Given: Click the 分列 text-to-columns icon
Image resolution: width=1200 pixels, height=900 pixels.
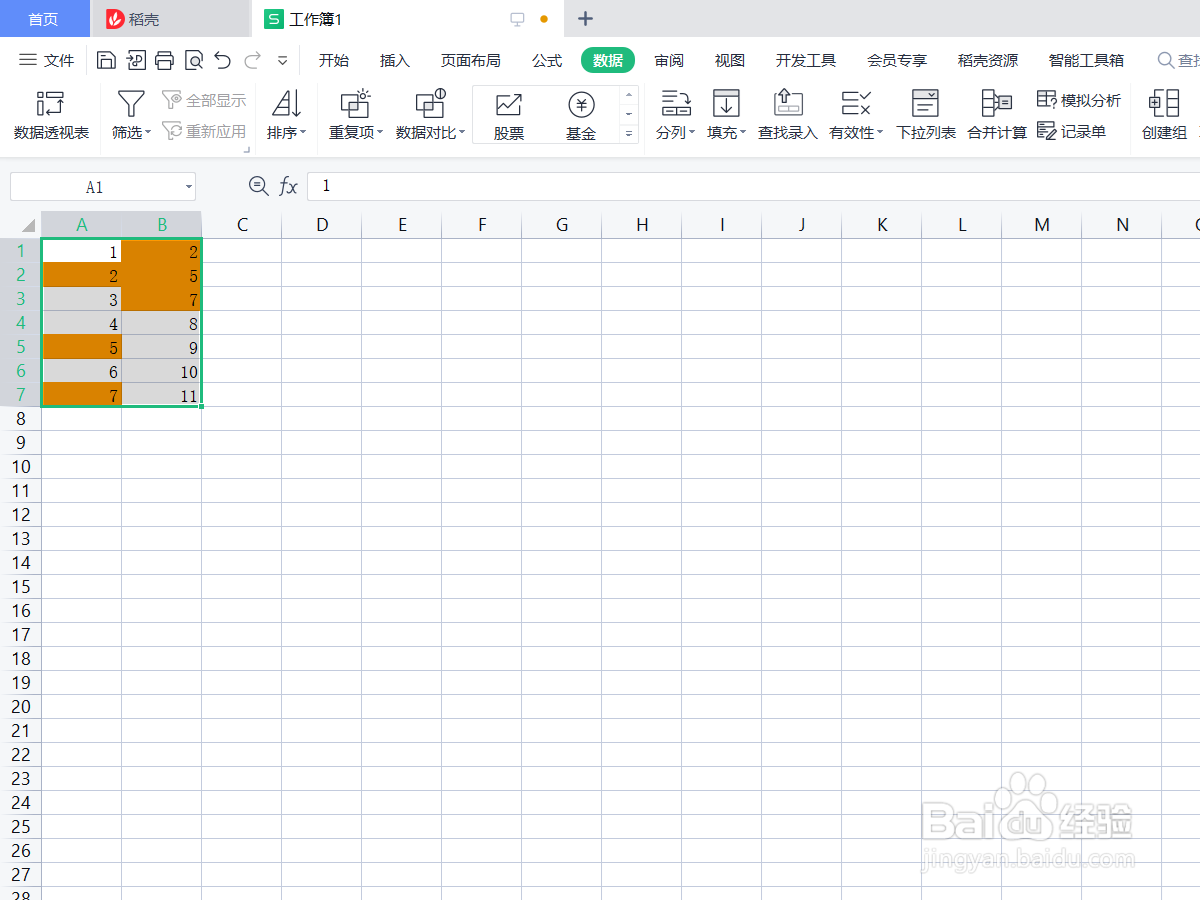Looking at the screenshot, I should click(x=676, y=103).
